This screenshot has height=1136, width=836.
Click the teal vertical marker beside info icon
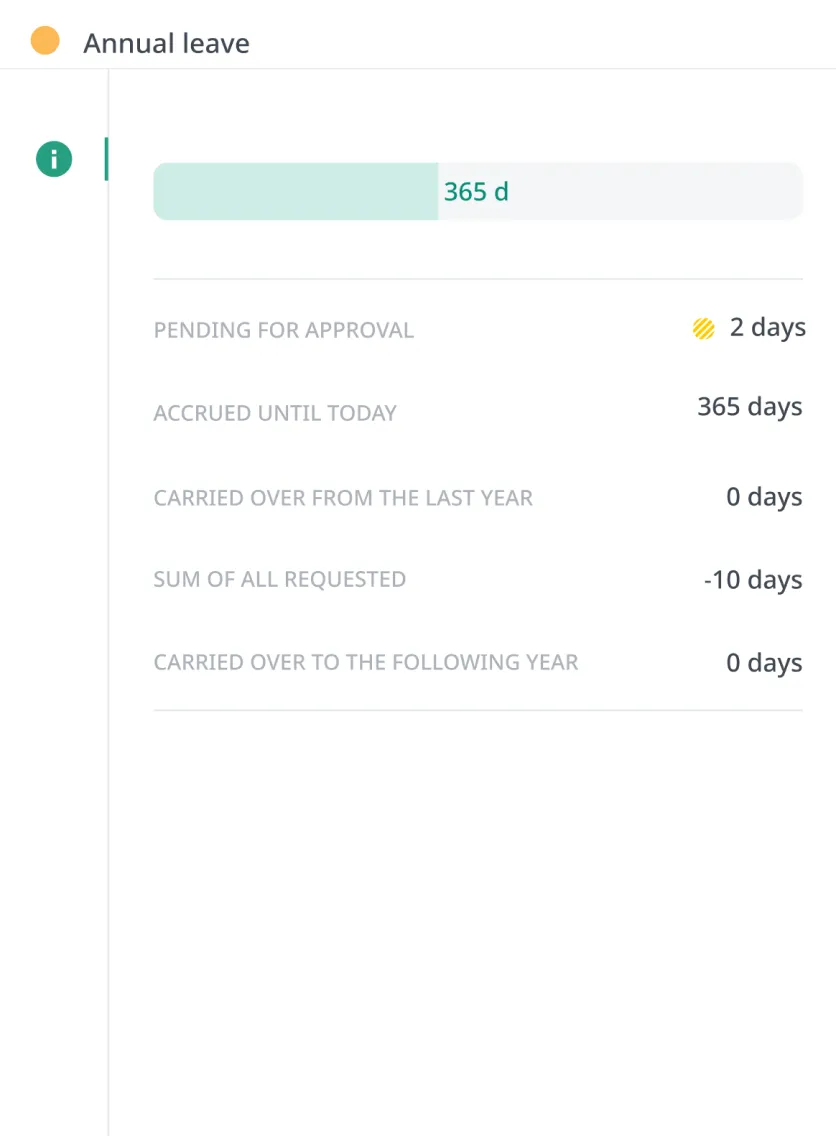click(107, 159)
